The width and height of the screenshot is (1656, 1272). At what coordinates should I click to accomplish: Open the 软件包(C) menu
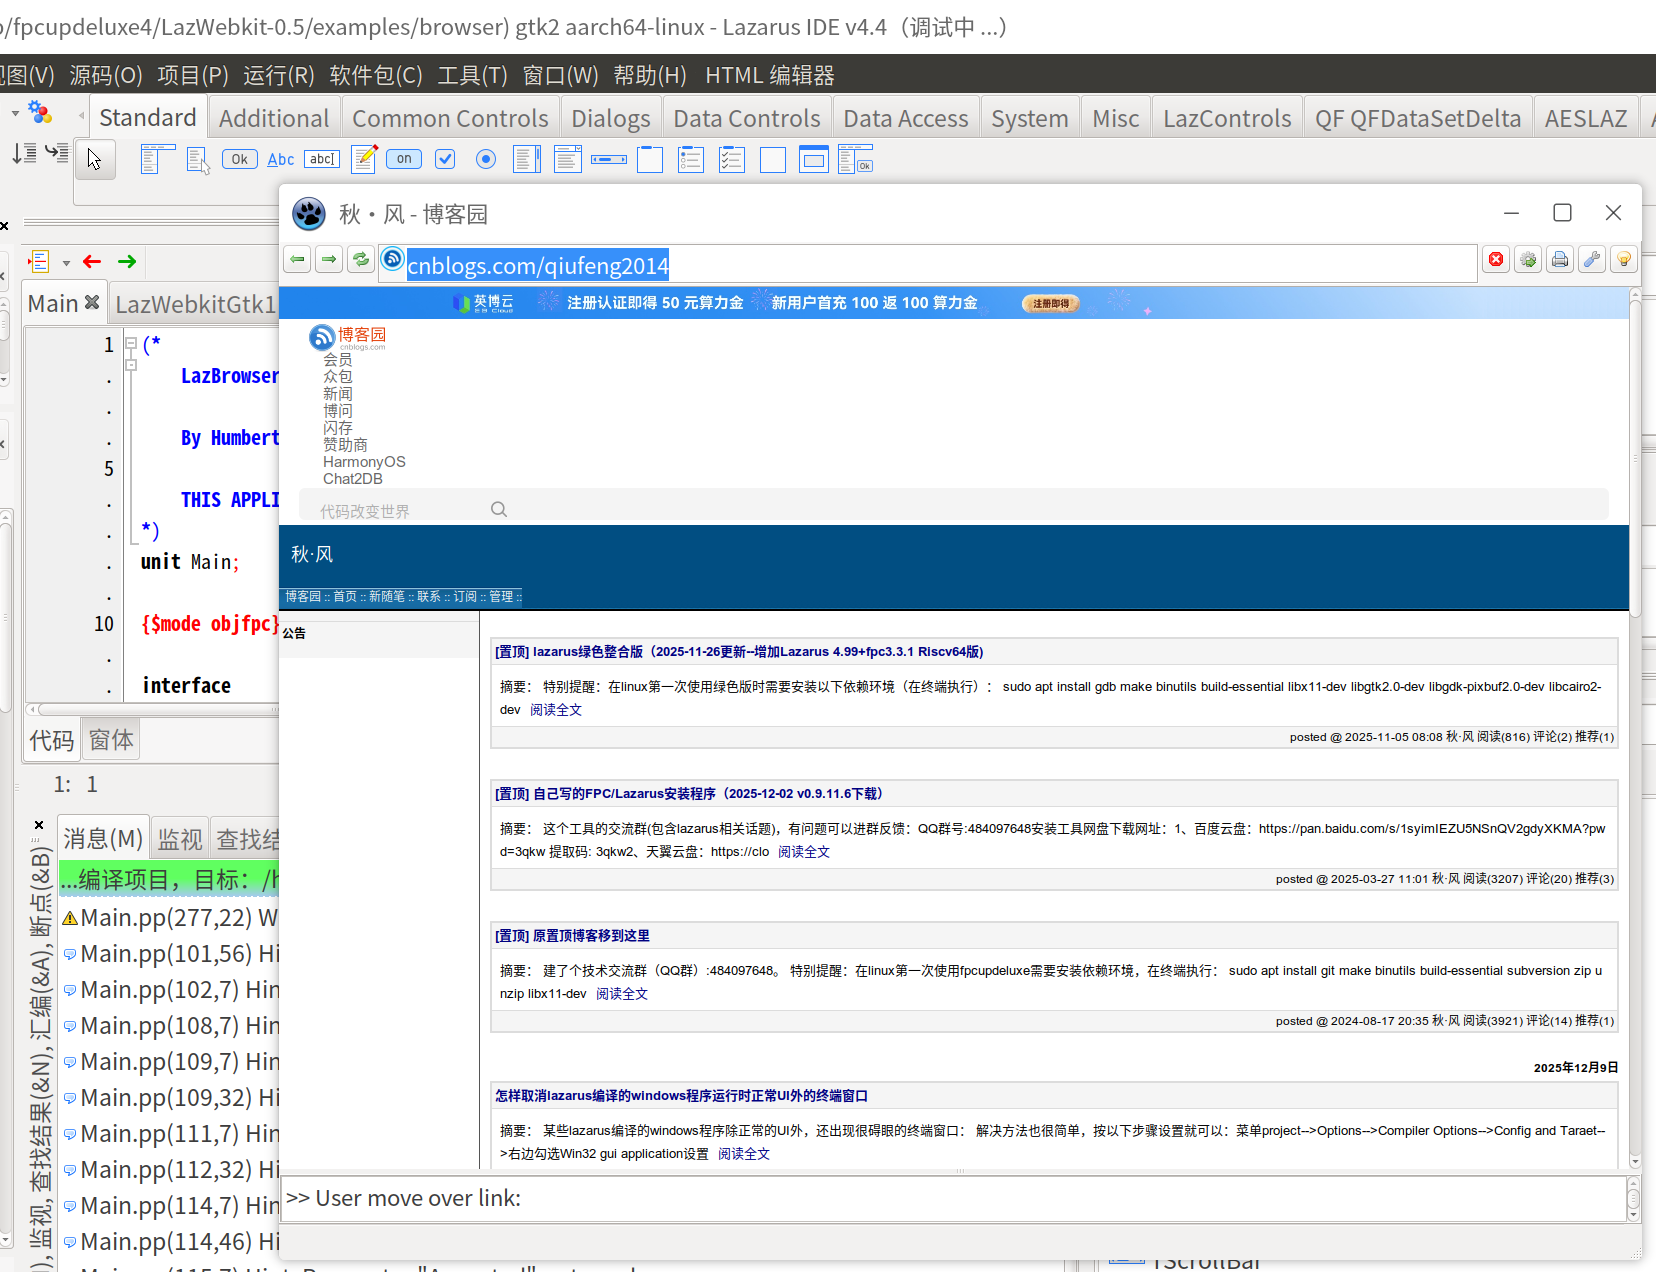[376, 76]
